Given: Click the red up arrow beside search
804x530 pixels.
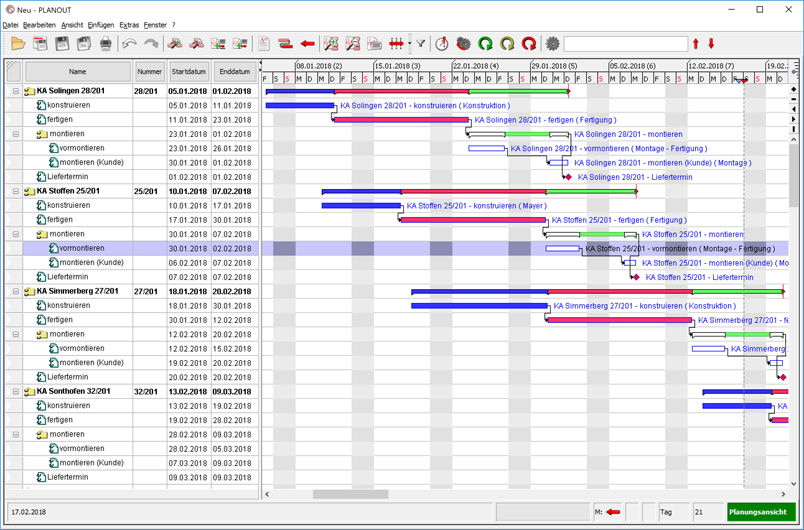Looking at the screenshot, I should coord(696,44).
